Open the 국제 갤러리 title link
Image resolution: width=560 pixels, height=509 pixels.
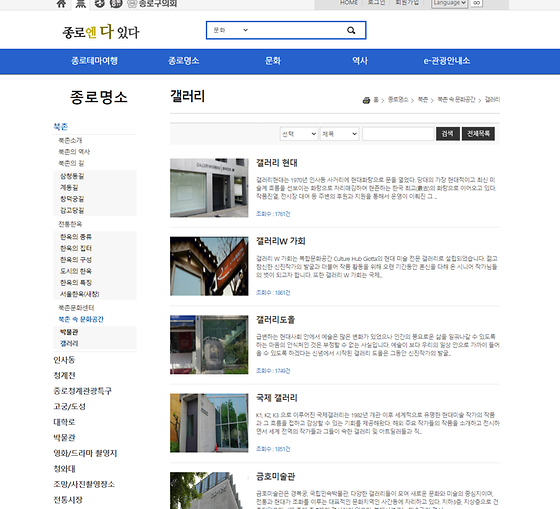[277, 398]
